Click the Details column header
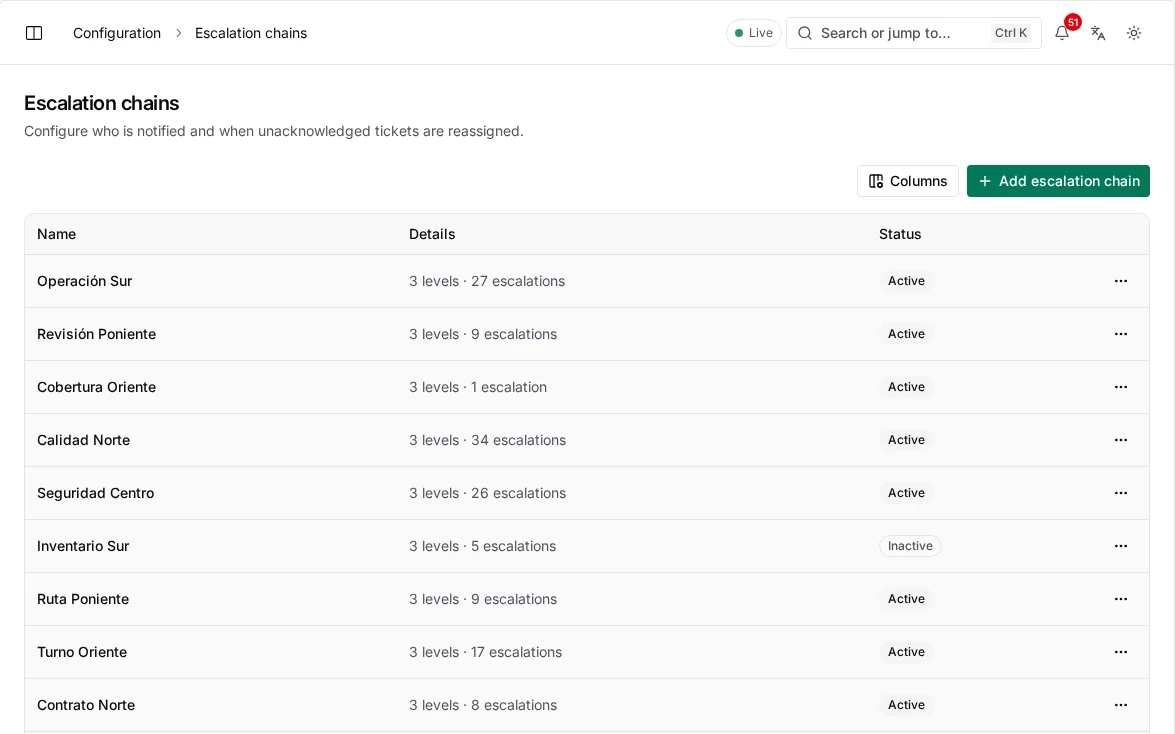Image resolution: width=1175 pixels, height=734 pixels. (432, 234)
